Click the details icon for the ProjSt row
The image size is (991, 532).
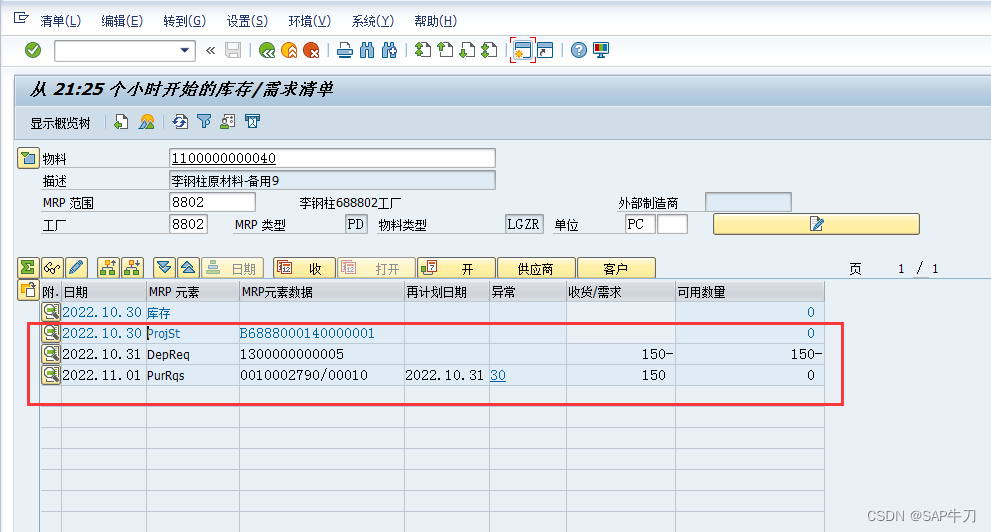click(x=51, y=333)
